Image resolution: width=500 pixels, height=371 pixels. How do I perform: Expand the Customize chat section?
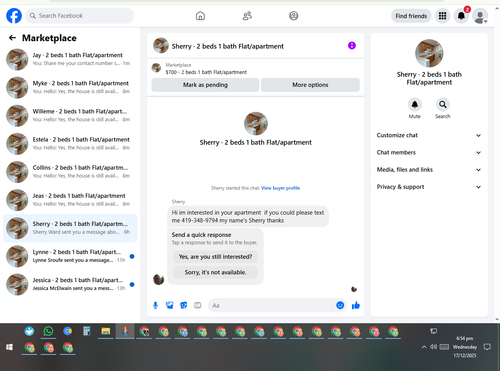429,135
